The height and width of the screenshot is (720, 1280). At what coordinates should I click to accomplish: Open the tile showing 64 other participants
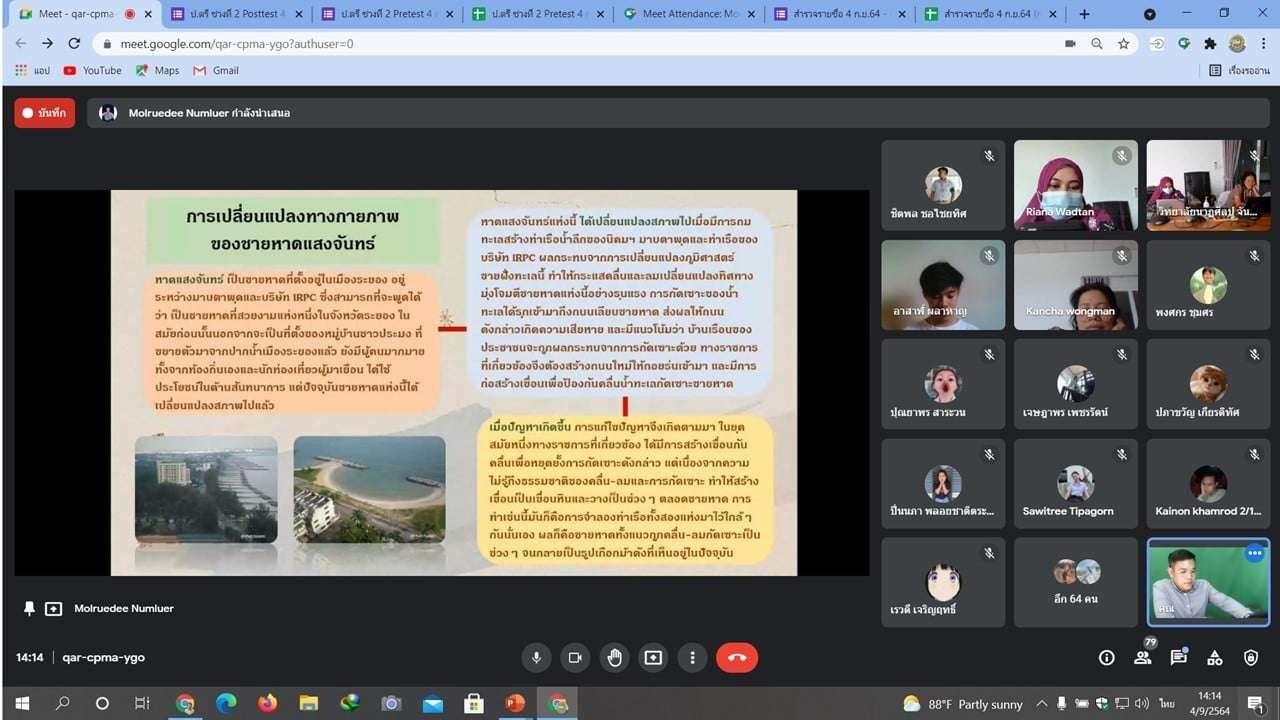point(1075,582)
